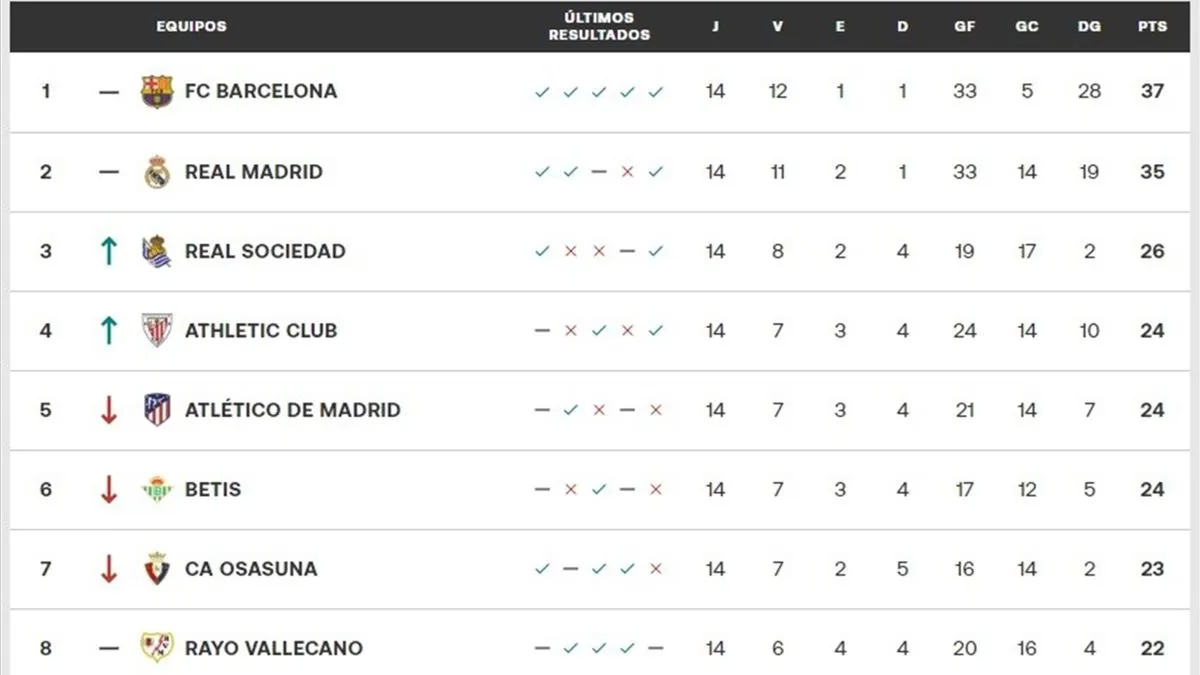Screen dimensions: 1200x675
Task: Click the Últimos Resultados column header
Action: point(599,27)
